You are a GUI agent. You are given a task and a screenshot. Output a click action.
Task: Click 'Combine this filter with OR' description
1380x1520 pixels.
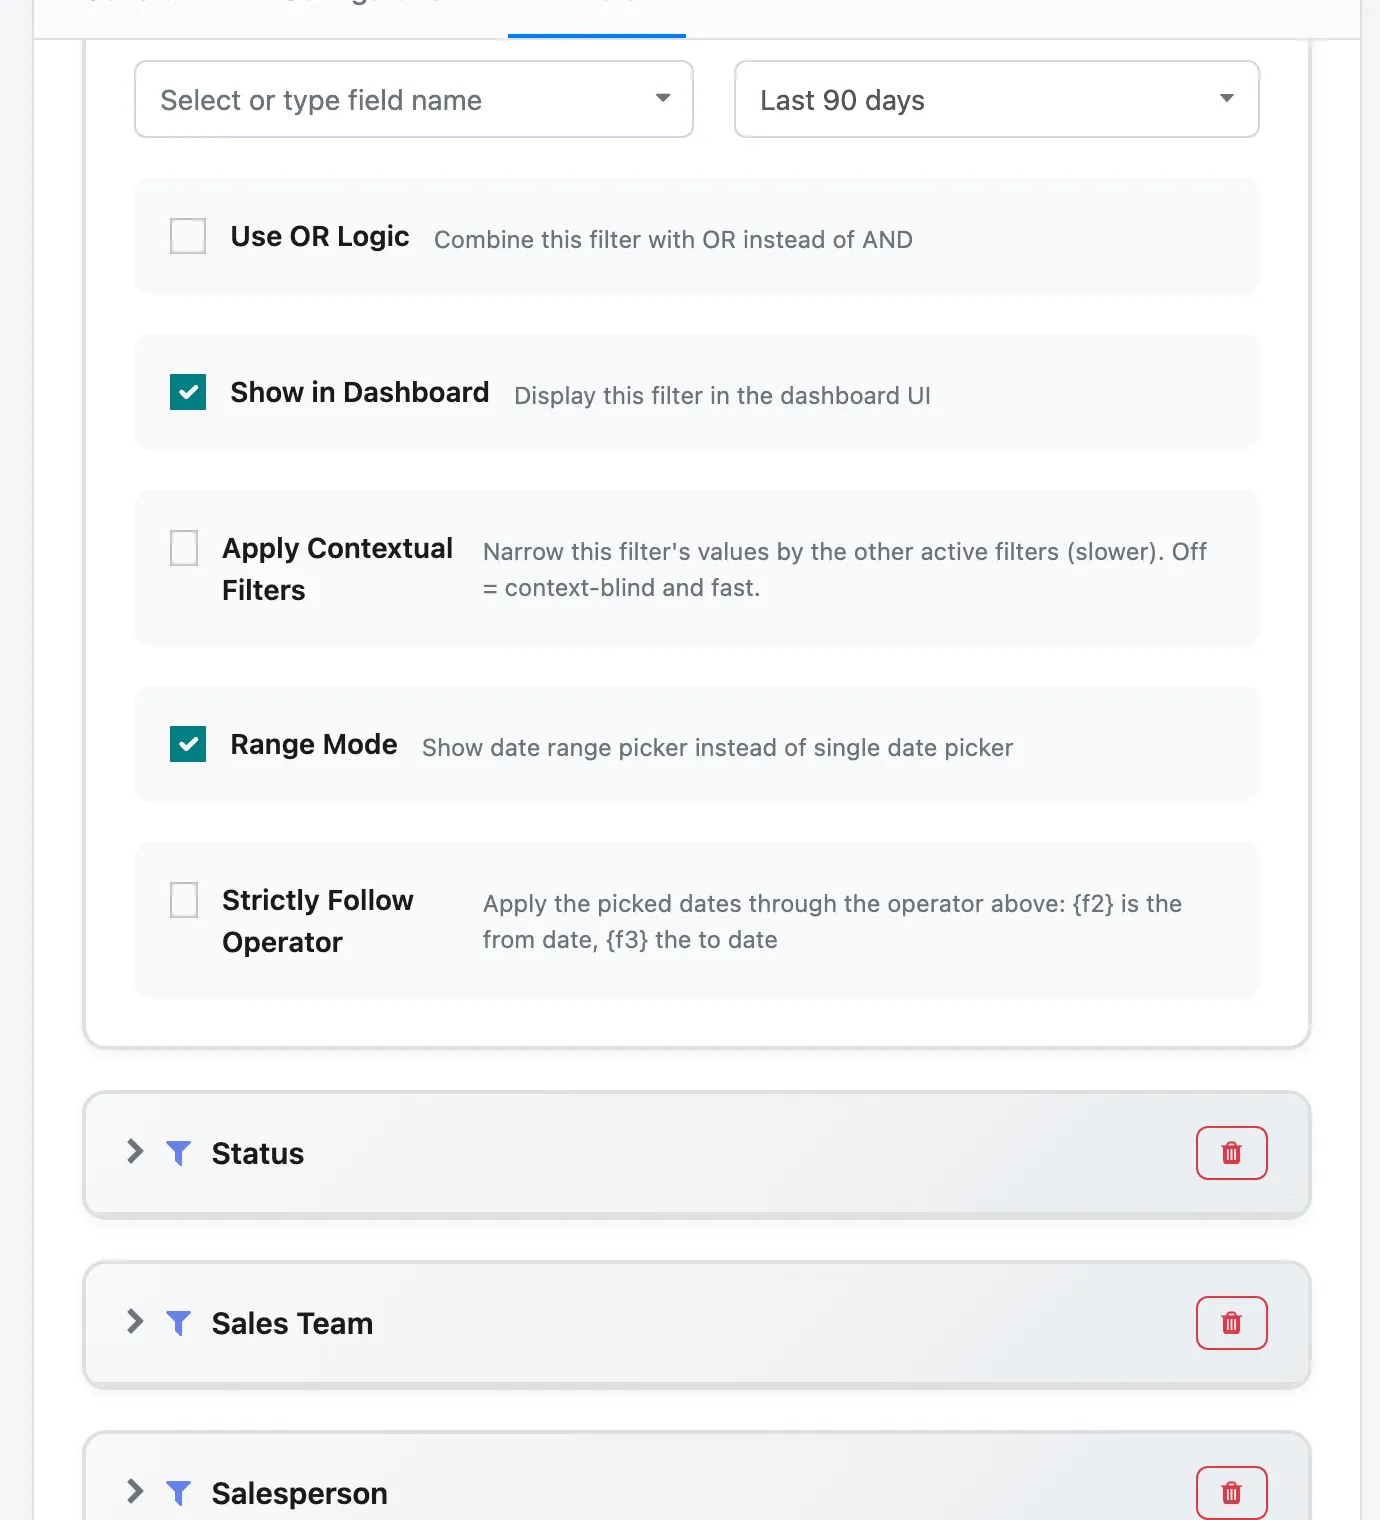coord(673,240)
